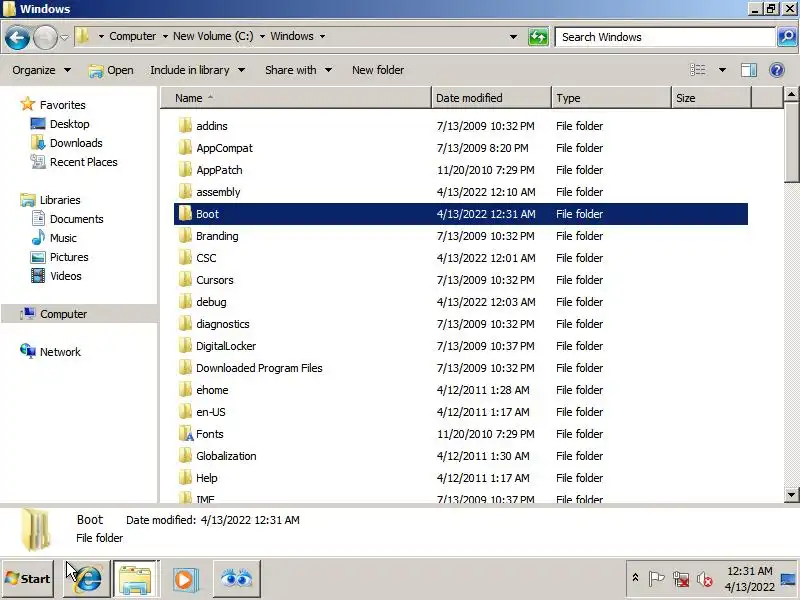Viewport: 800px width, 600px height.
Task: Select the DigitalLocker folder name
Action: tap(226, 346)
